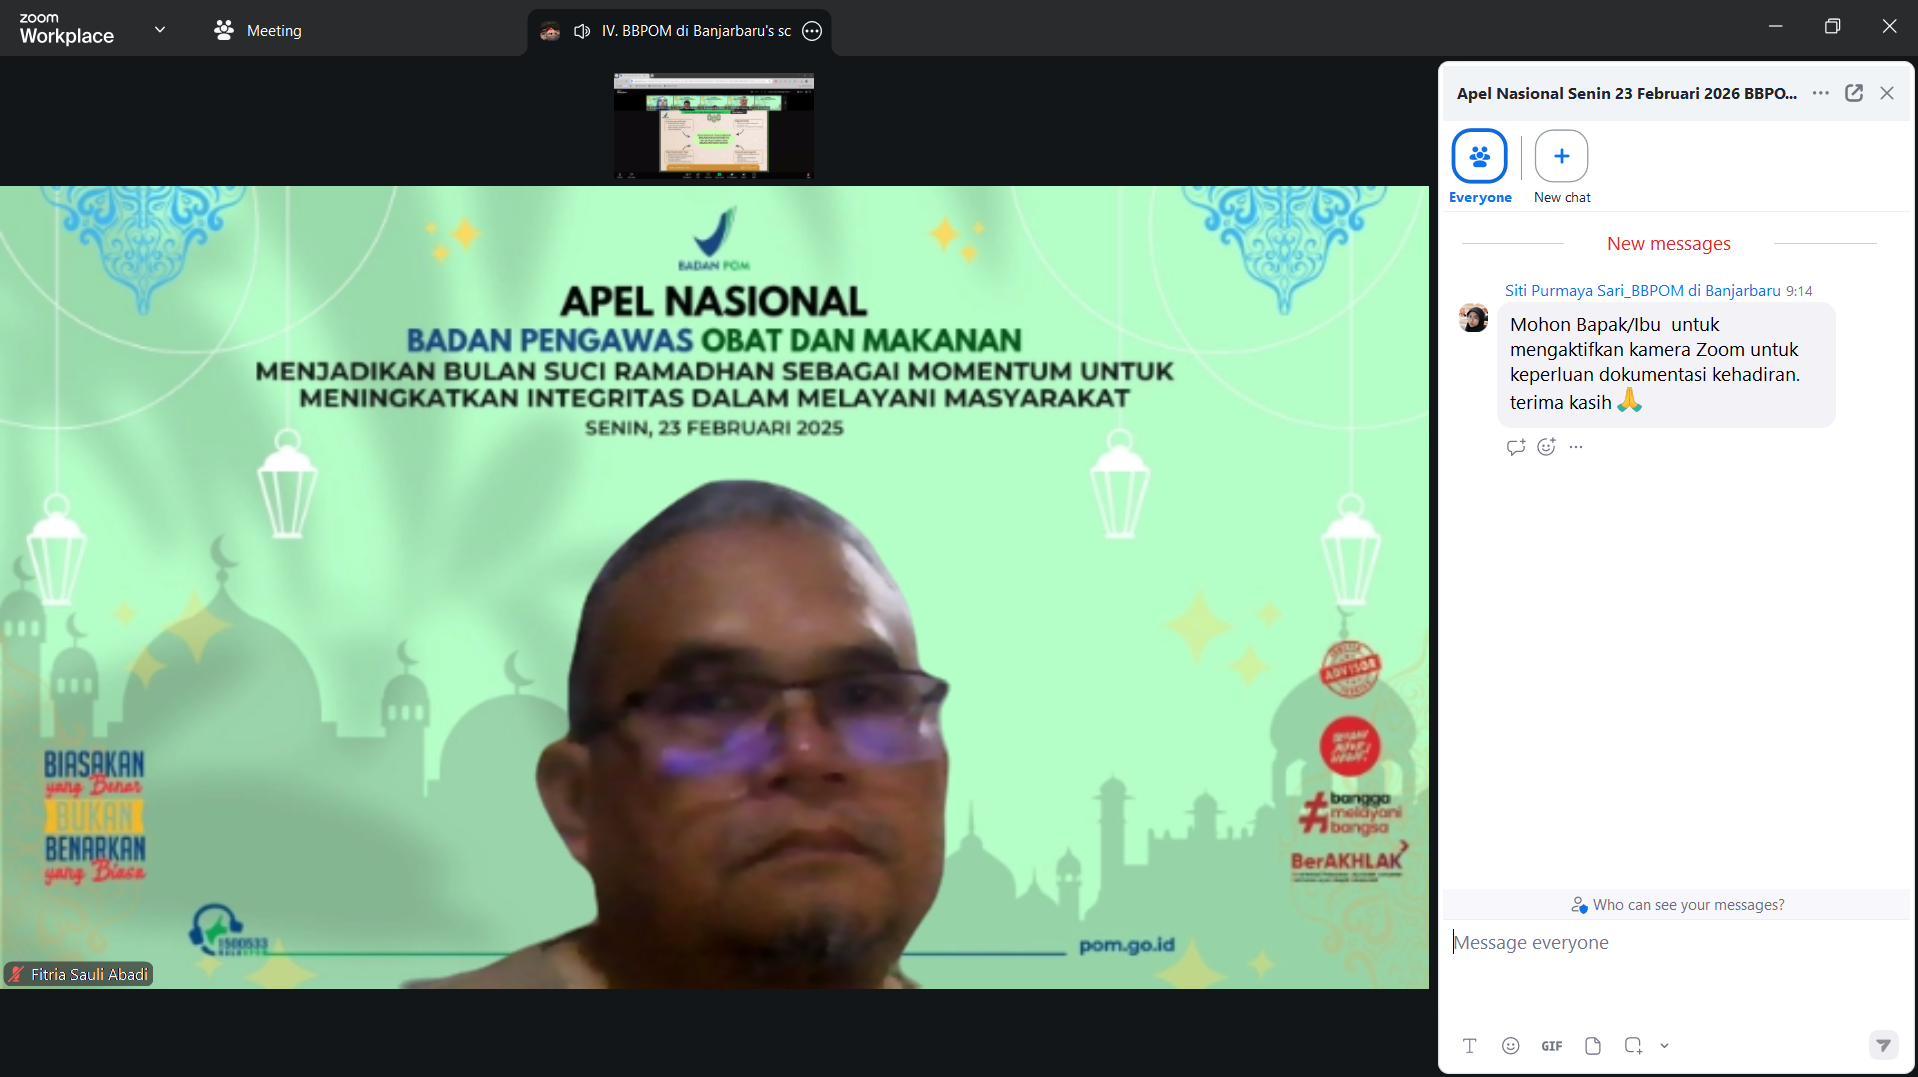
Task: Pop out the chat panel to new window
Action: coord(1853,93)
